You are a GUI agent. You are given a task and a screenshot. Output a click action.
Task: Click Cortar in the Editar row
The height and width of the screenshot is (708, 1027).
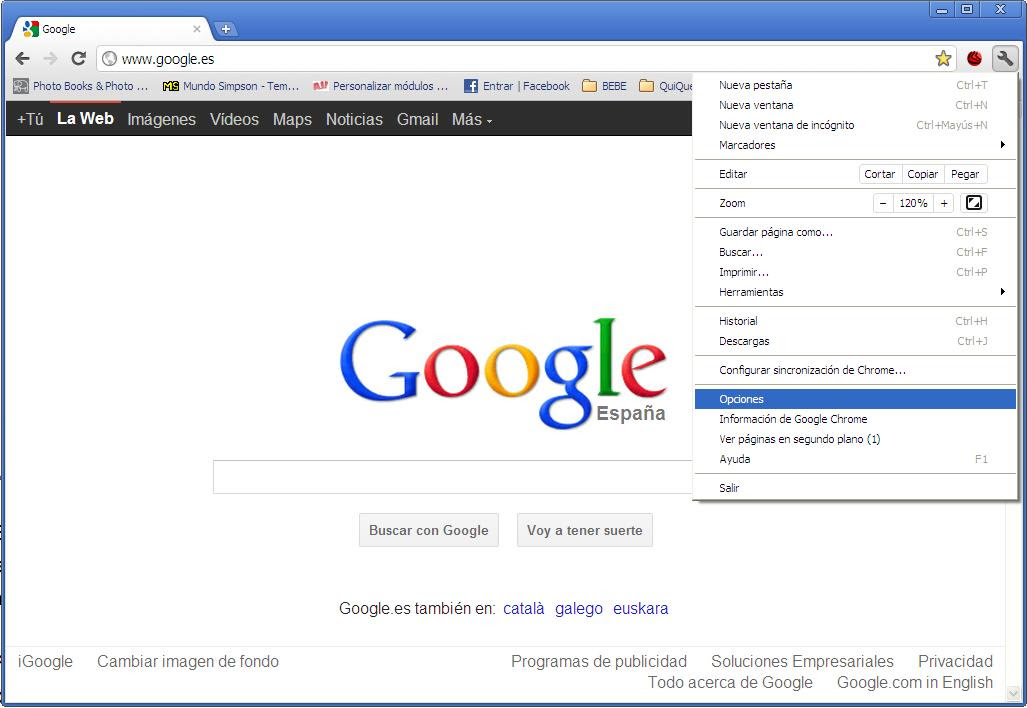tap(880, 174)
